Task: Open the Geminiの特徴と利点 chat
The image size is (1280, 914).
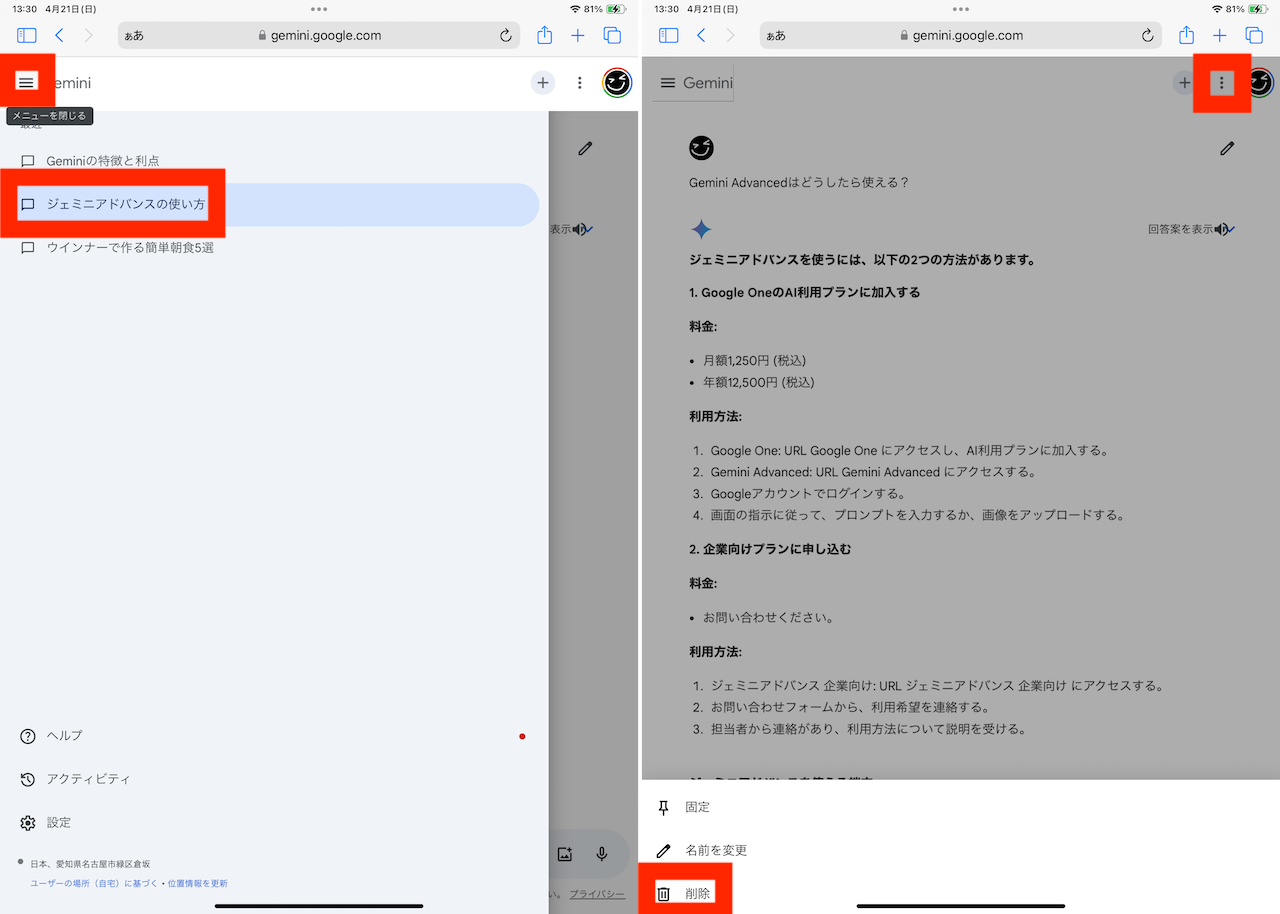Action: [270, 161]
